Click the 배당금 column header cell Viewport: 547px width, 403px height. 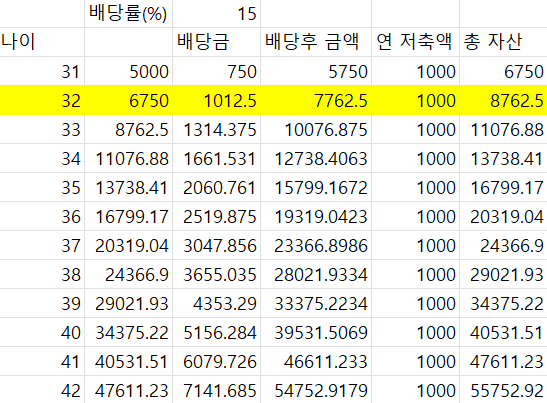216,42
